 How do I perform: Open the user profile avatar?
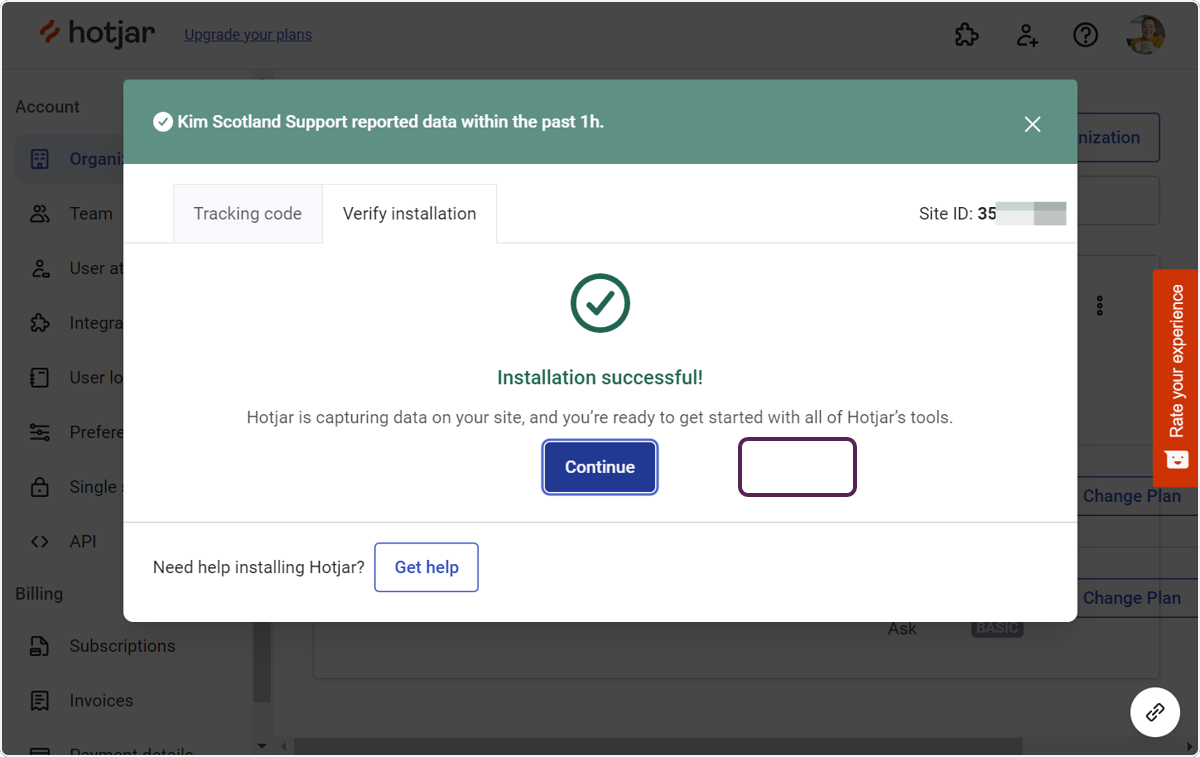click(1145, 35)
